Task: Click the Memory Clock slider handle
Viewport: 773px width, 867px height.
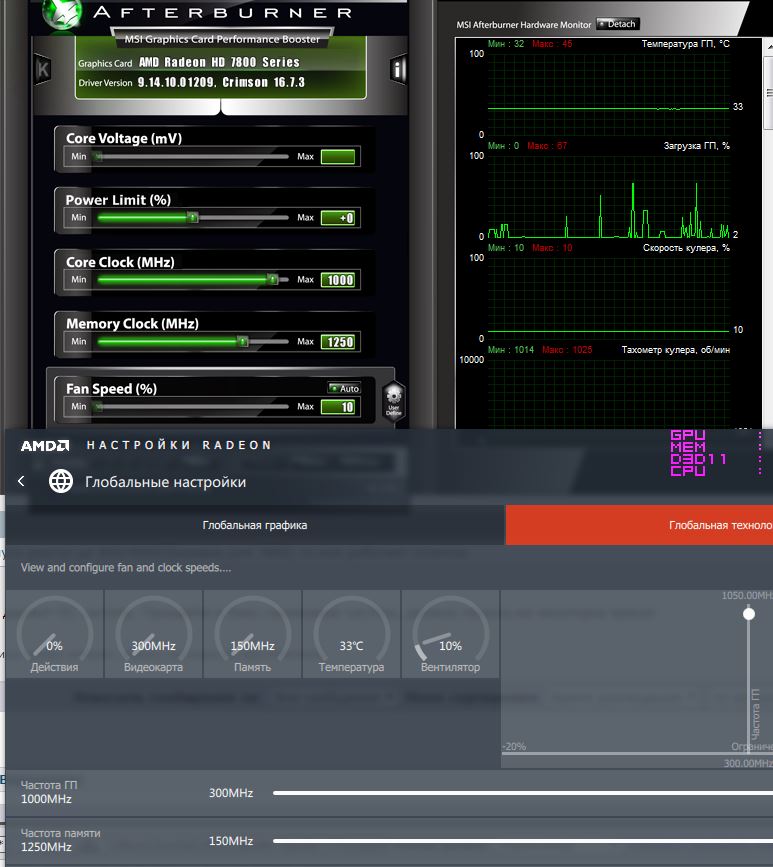Action: (x=243, y=341)
